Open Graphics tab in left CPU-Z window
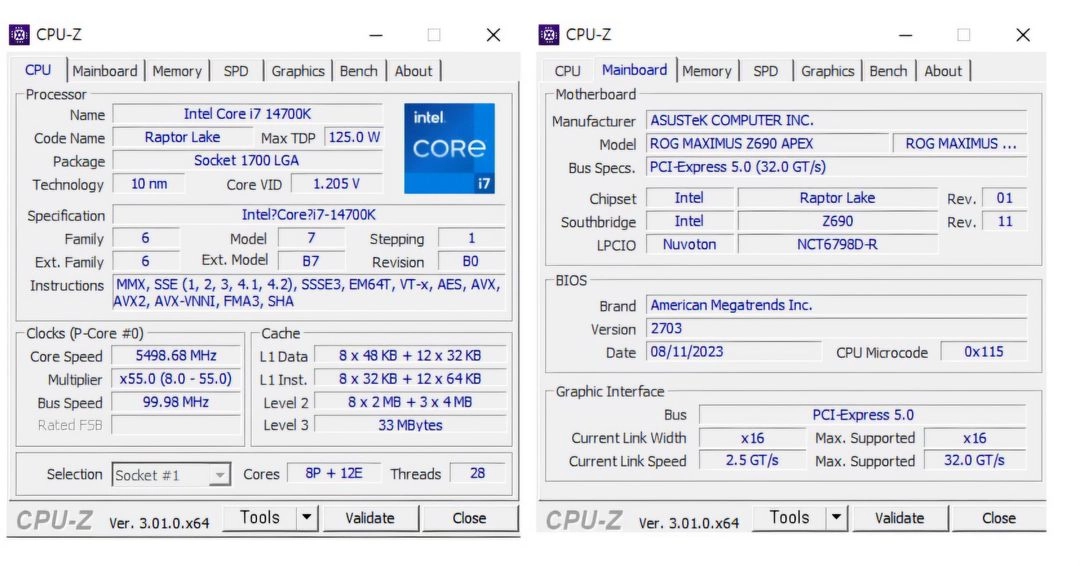 click(298, 71)
